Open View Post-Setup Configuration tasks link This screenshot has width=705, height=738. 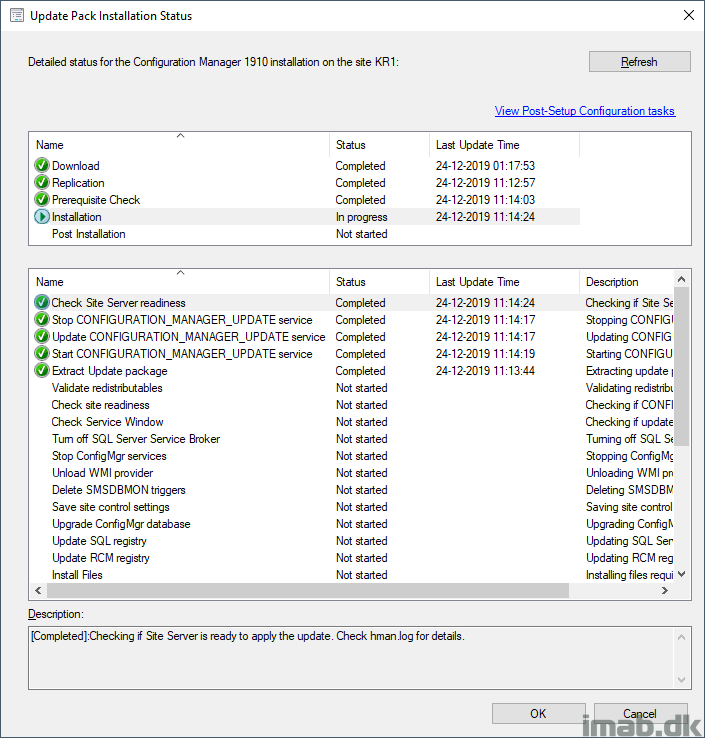coord(585,111)
